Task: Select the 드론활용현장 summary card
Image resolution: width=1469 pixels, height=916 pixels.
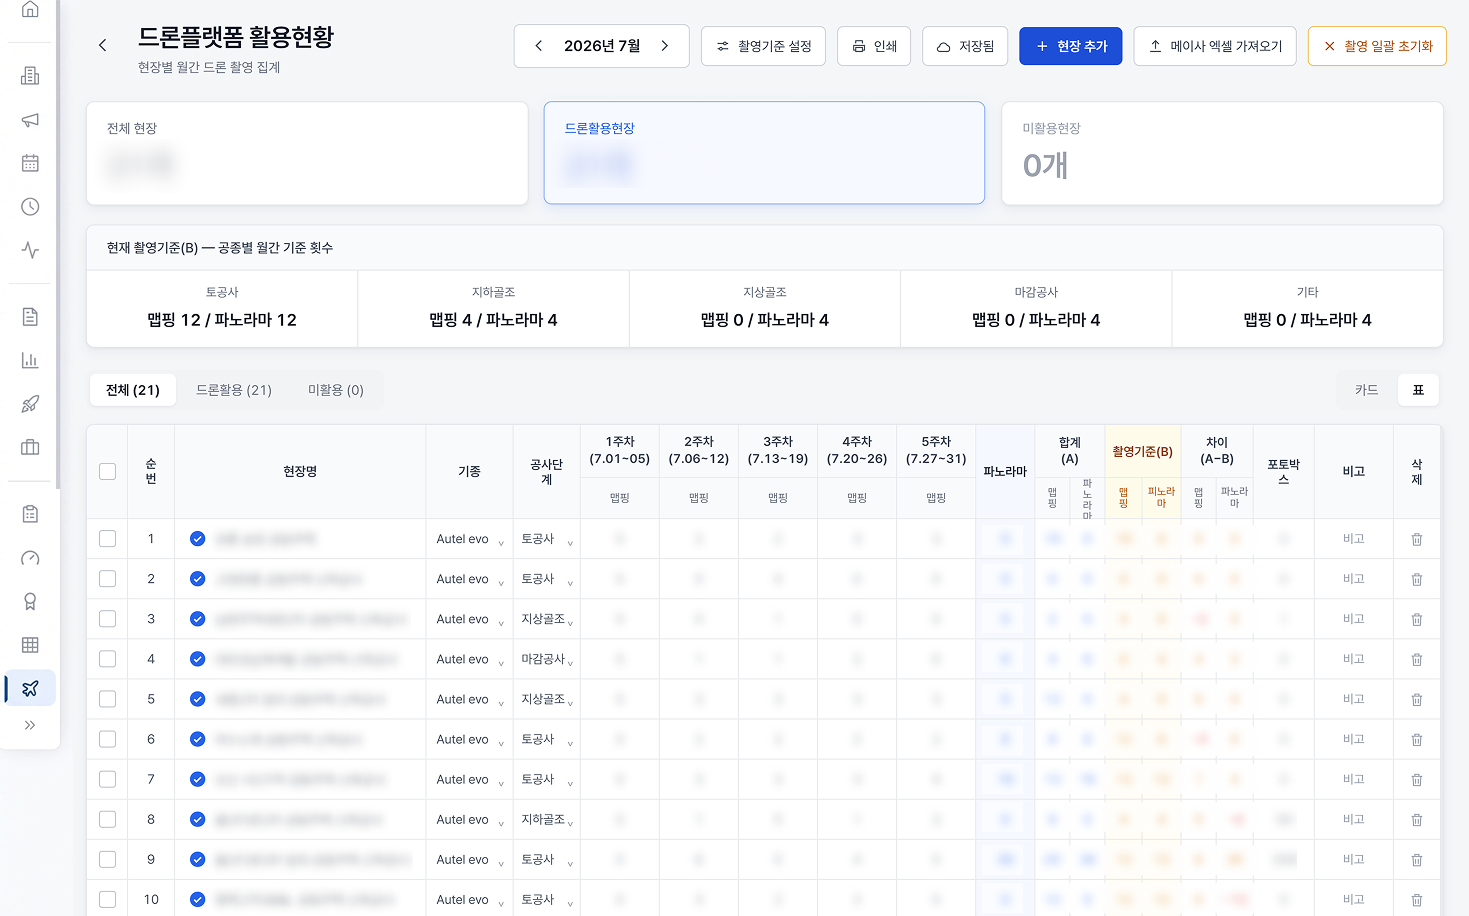Action: pyautogui.click(x=764, y=153)
